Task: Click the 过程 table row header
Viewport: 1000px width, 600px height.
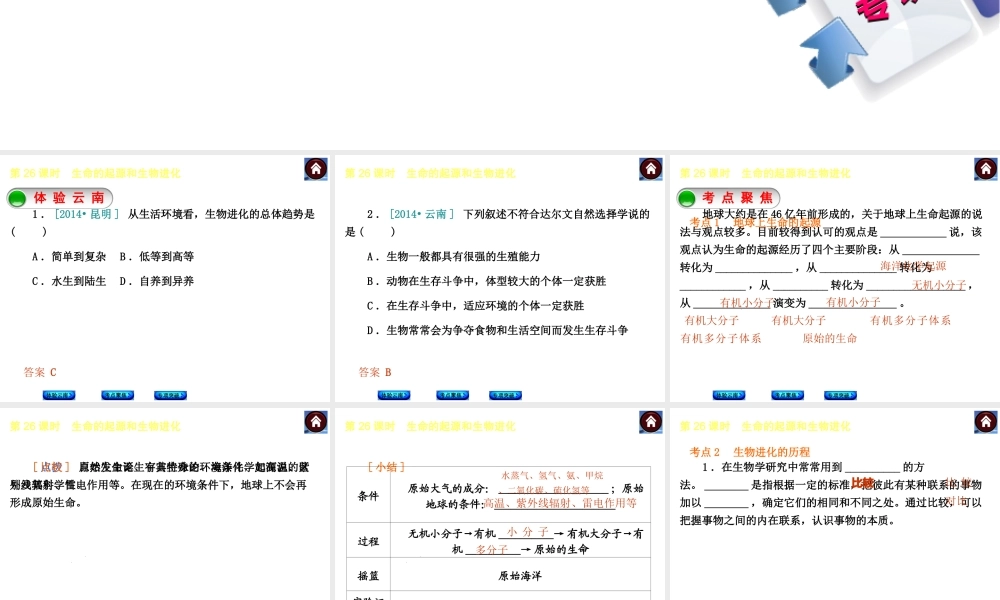Action: click(x=368, y=541)
